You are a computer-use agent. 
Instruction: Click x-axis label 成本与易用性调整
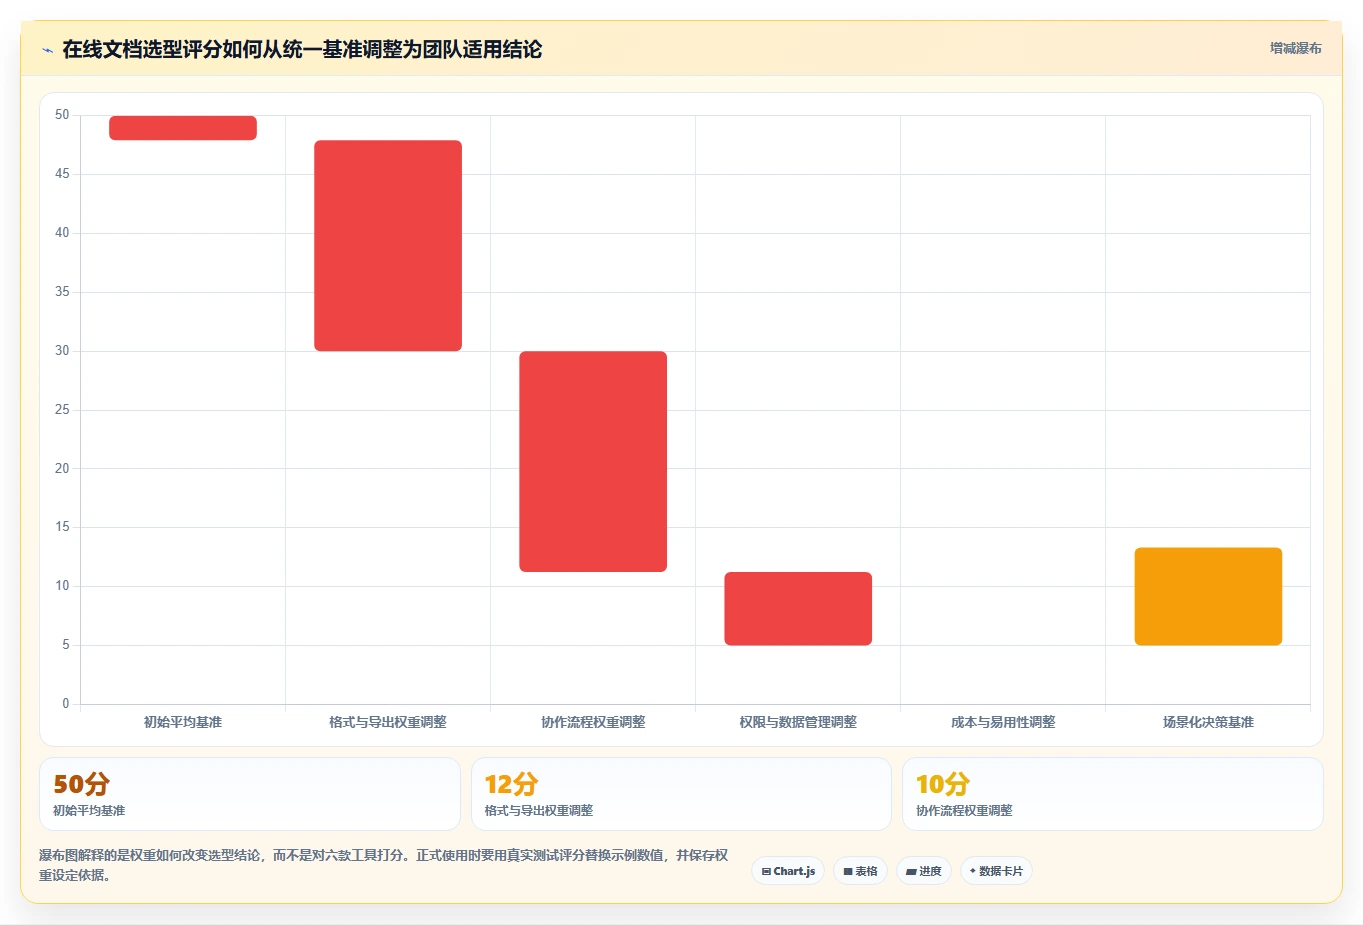(1003, 722)
